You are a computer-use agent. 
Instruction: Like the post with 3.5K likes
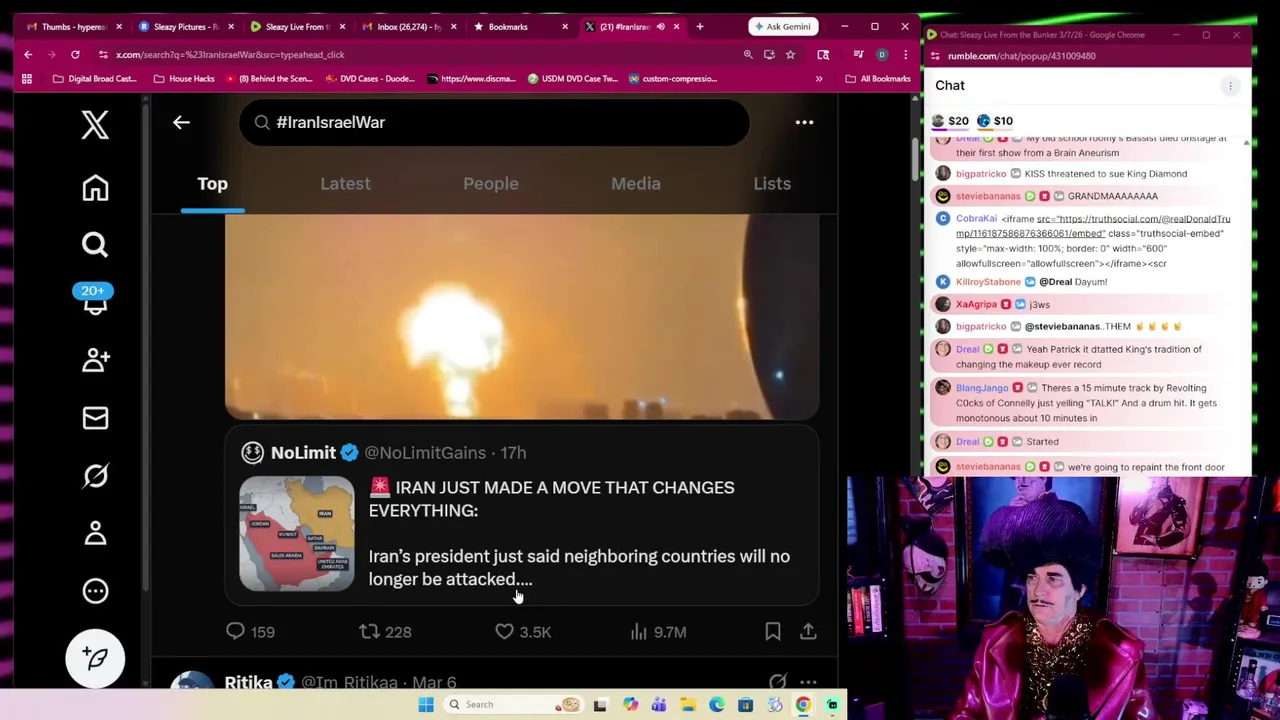point(522,632)
